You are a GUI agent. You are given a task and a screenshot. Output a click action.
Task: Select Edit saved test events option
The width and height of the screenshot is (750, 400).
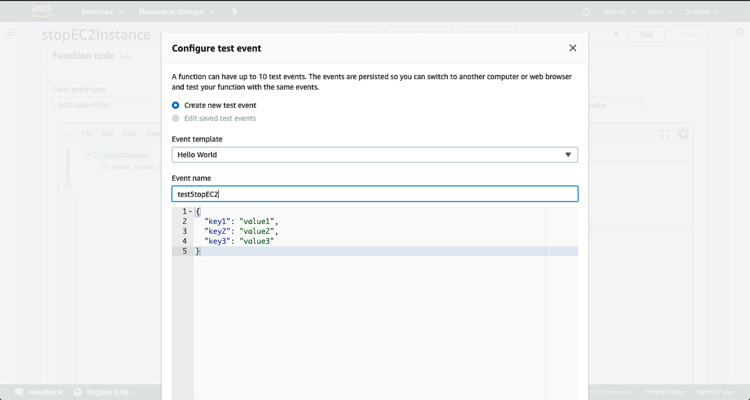pos(176,118)
